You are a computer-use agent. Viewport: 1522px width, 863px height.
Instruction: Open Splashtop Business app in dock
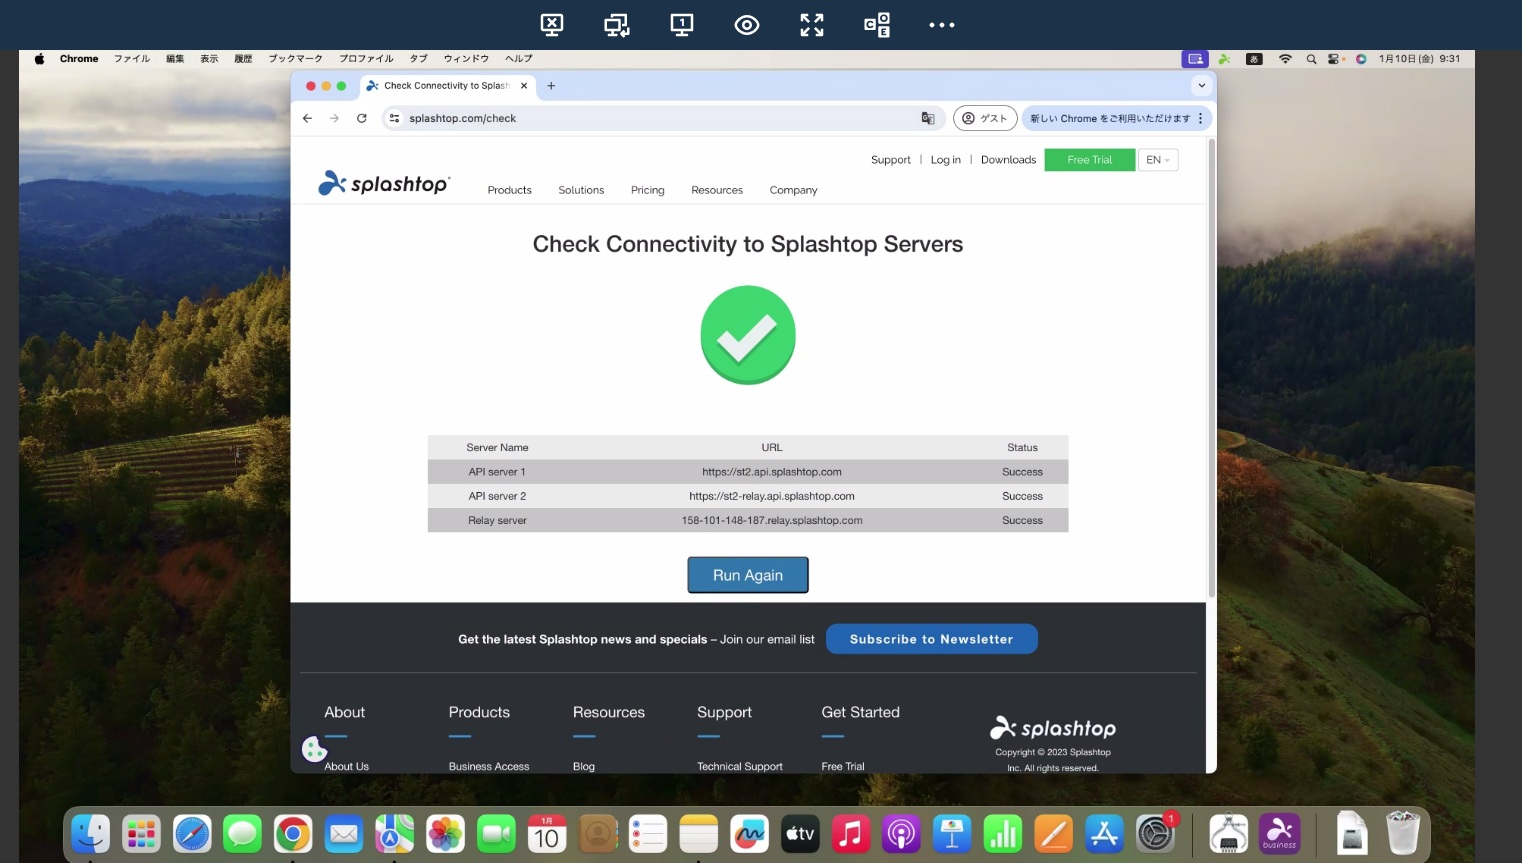[x=1279, y=833]
